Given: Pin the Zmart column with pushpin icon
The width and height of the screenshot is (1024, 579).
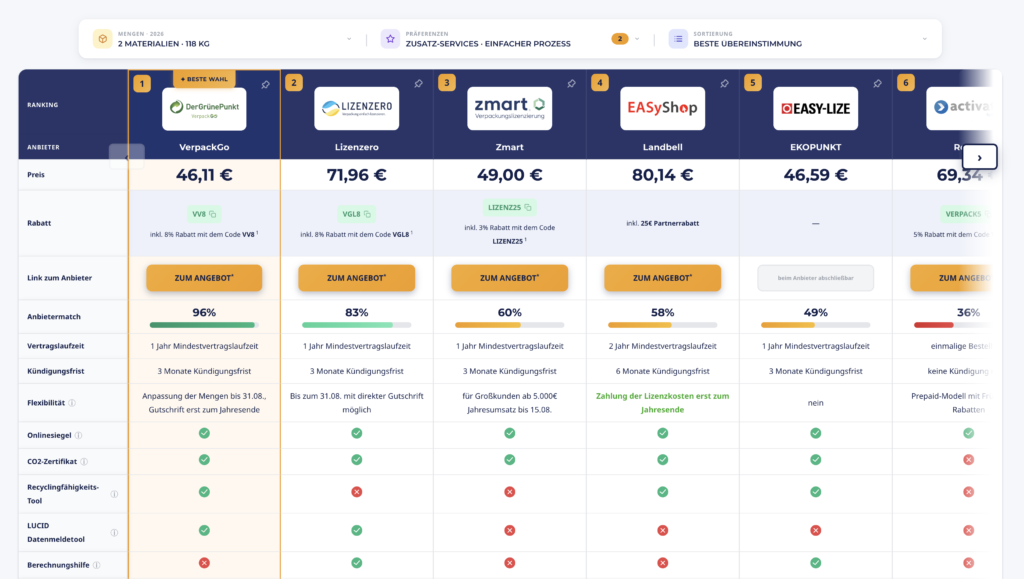Looking at the screenshot, I should pyautogui.click(x=571, y=84).
